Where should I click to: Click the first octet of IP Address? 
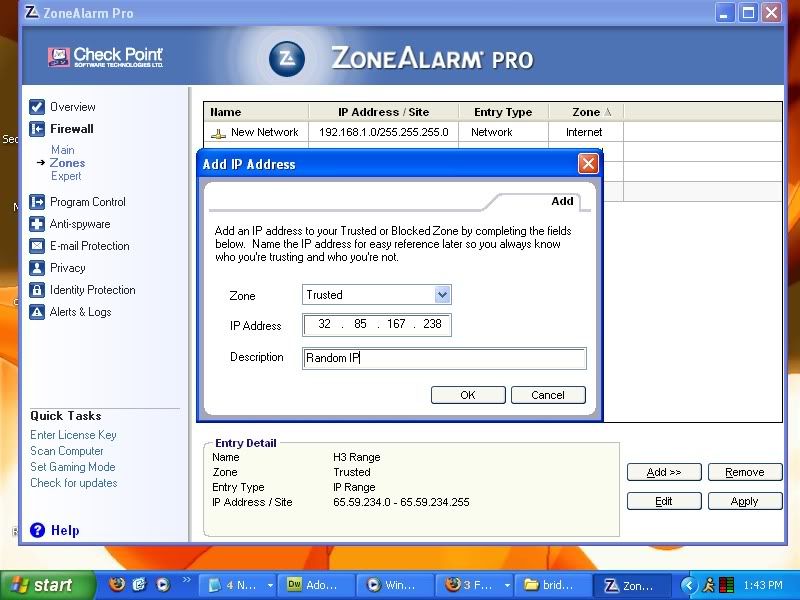(324, 324)
